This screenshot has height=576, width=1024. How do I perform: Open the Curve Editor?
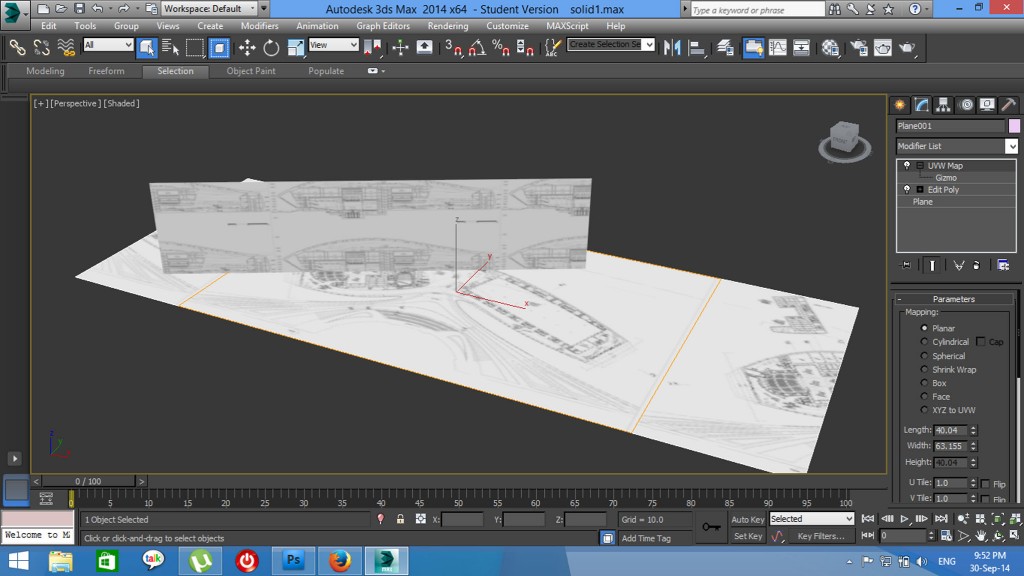(x=778, y=47)
